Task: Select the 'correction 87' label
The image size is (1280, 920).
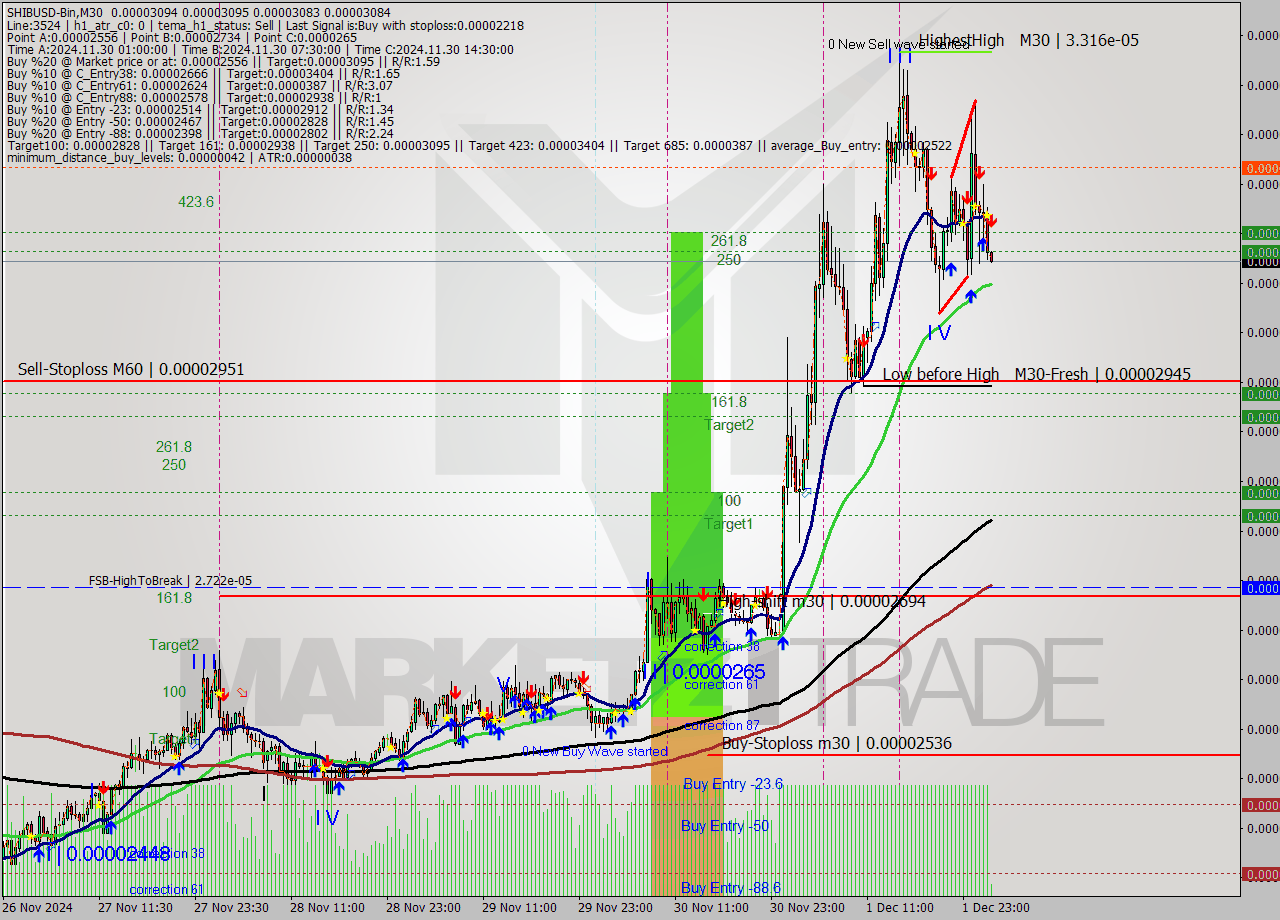Action: [x=721, y=725]
